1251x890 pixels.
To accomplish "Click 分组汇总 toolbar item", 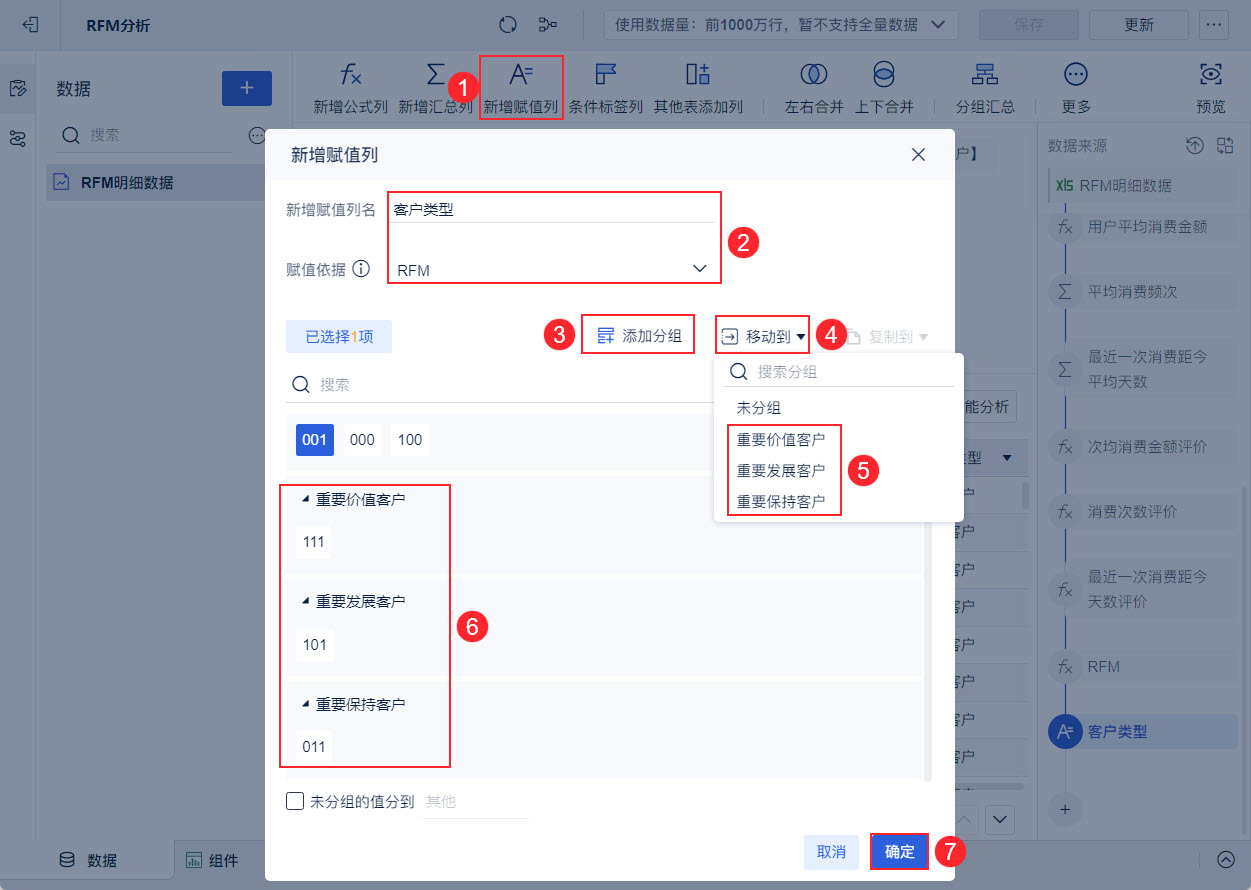I will coord(985,88).
